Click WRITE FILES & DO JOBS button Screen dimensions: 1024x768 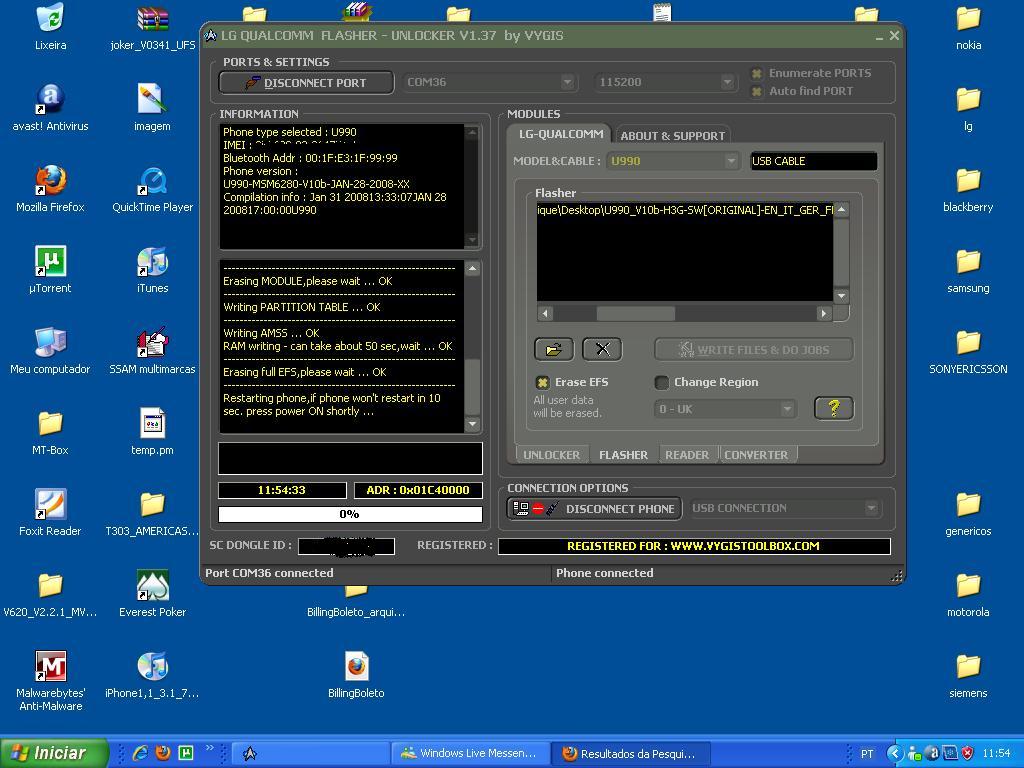754,349
